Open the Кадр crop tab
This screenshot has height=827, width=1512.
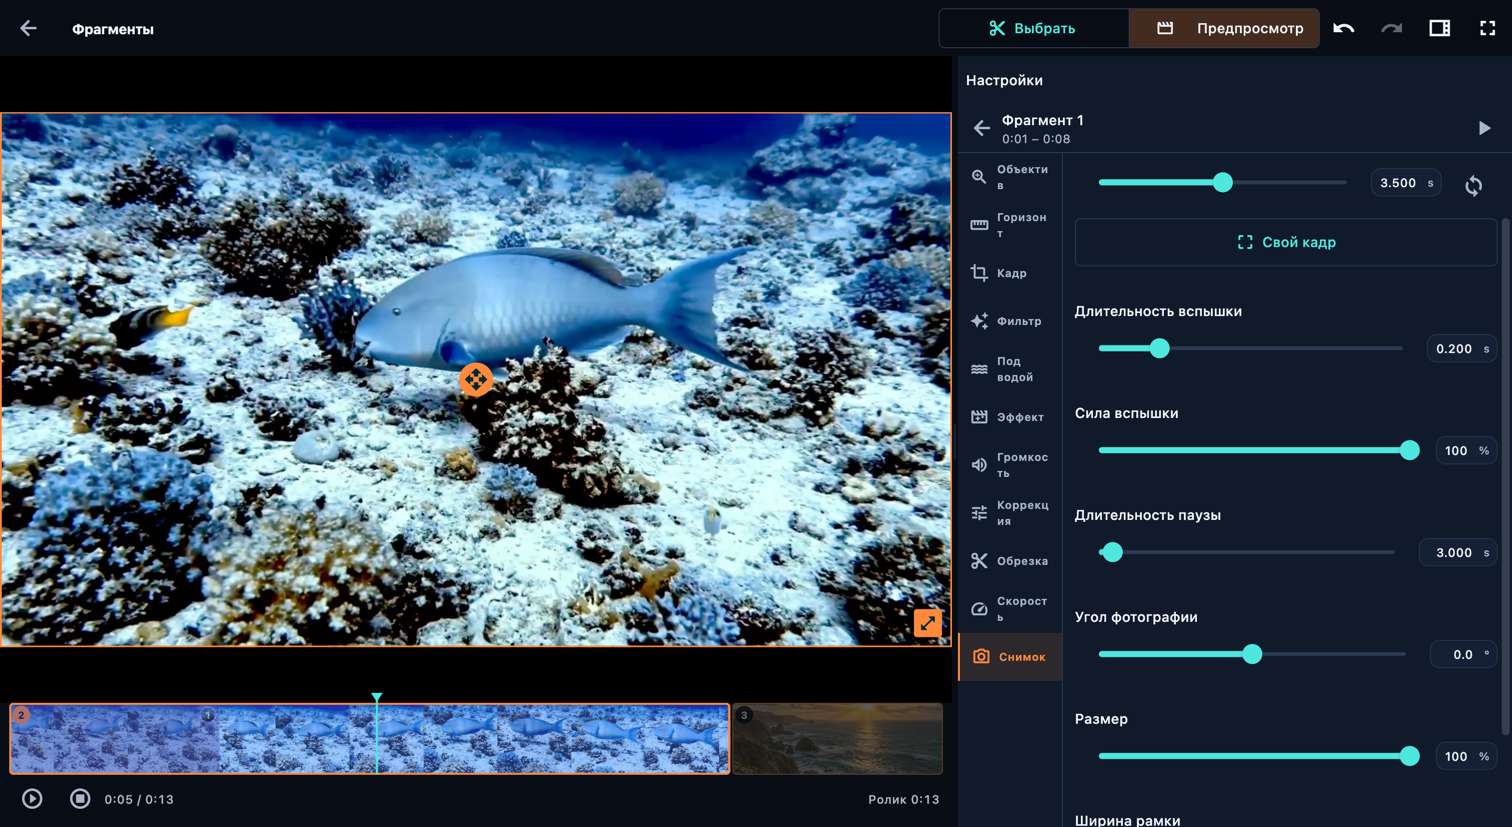coord(1010,273)
